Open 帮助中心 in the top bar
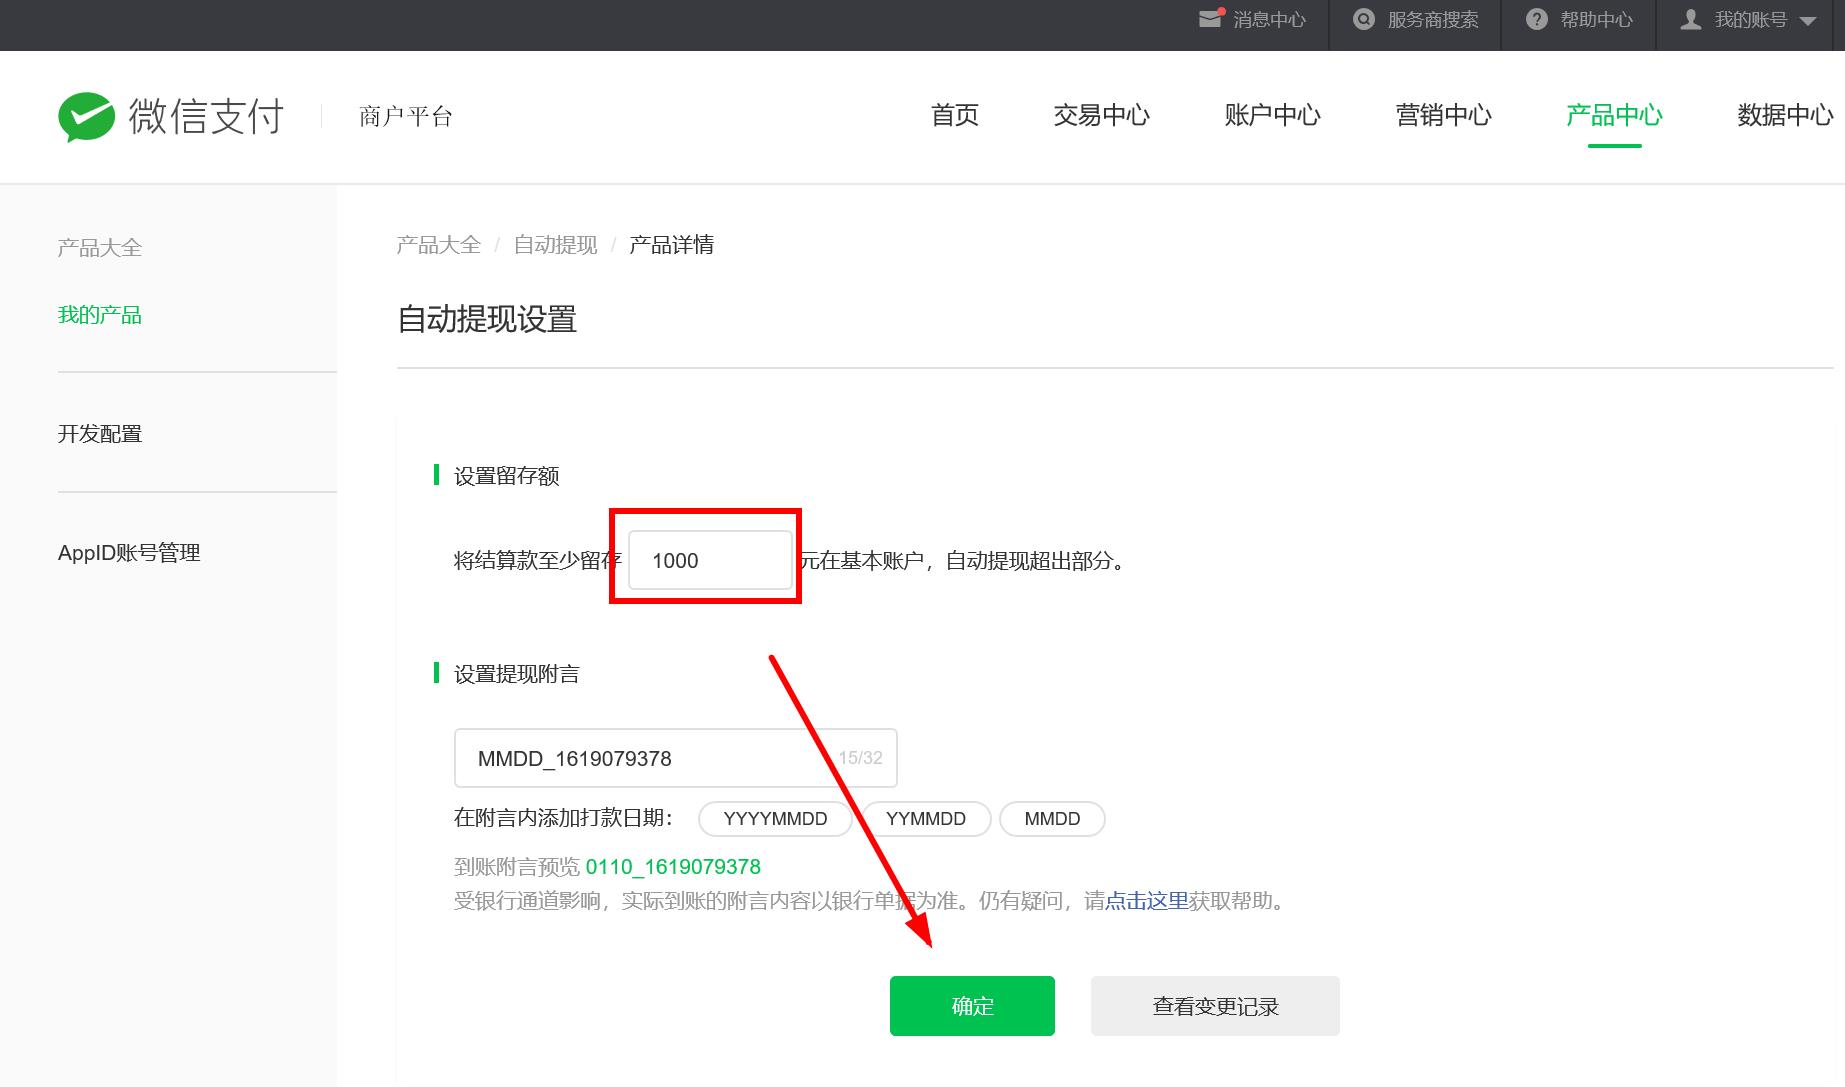Viewport: 1845px width, 1087px height. [x=1596, y=19]
